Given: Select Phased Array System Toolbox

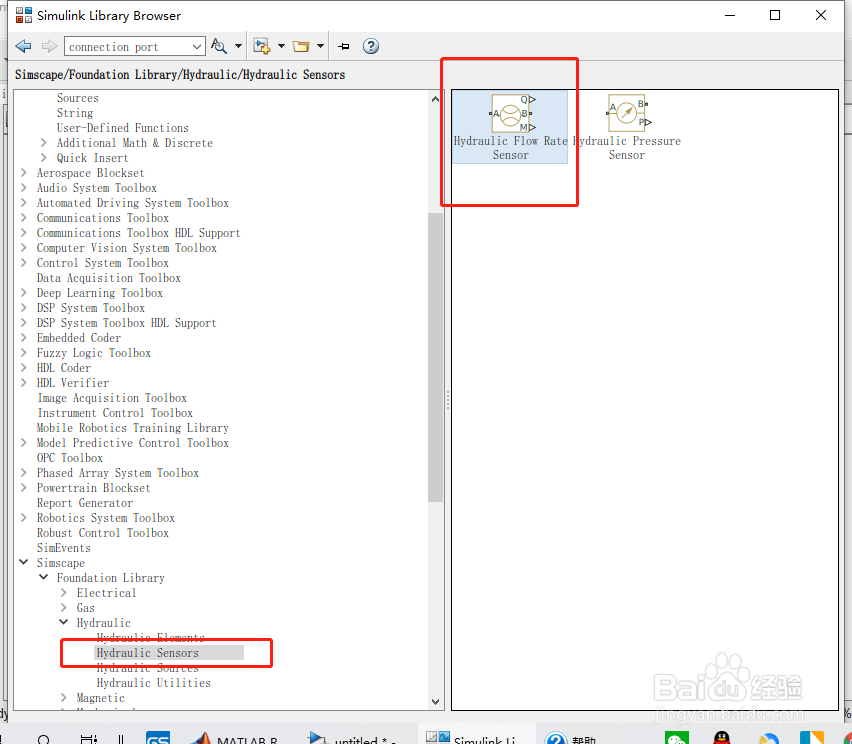Looking at the screenshot, I should 118,473.
